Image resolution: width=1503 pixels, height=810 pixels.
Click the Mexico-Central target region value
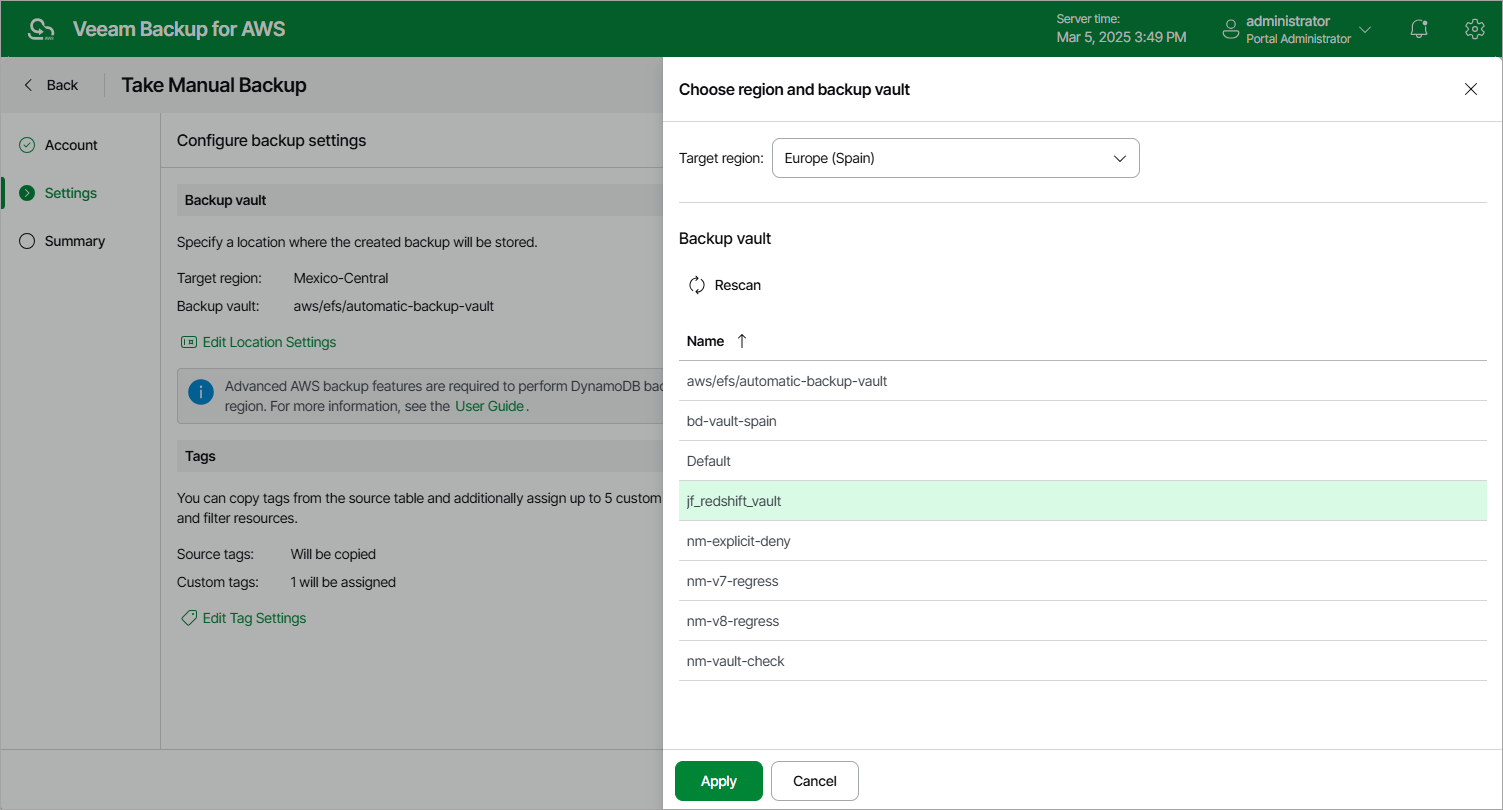[341, 278]
